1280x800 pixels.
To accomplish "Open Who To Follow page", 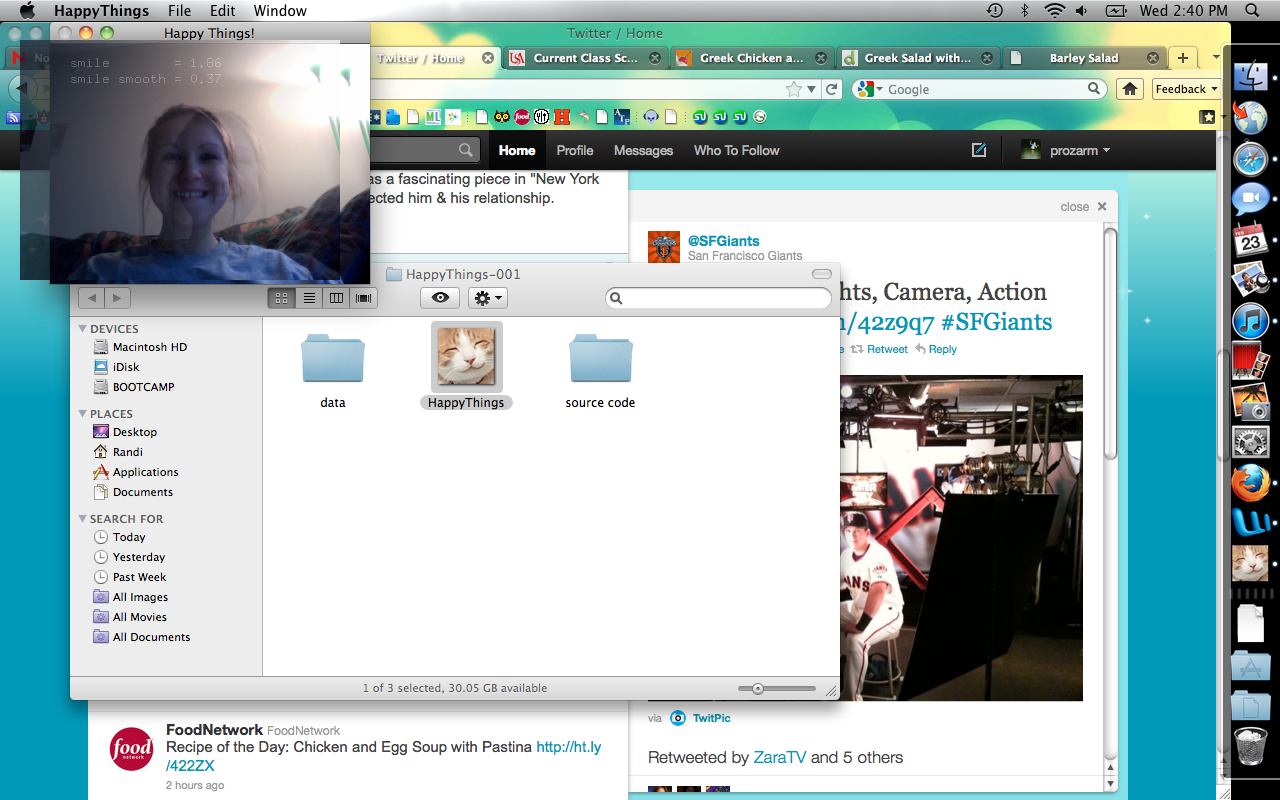I will pos(736,150).
